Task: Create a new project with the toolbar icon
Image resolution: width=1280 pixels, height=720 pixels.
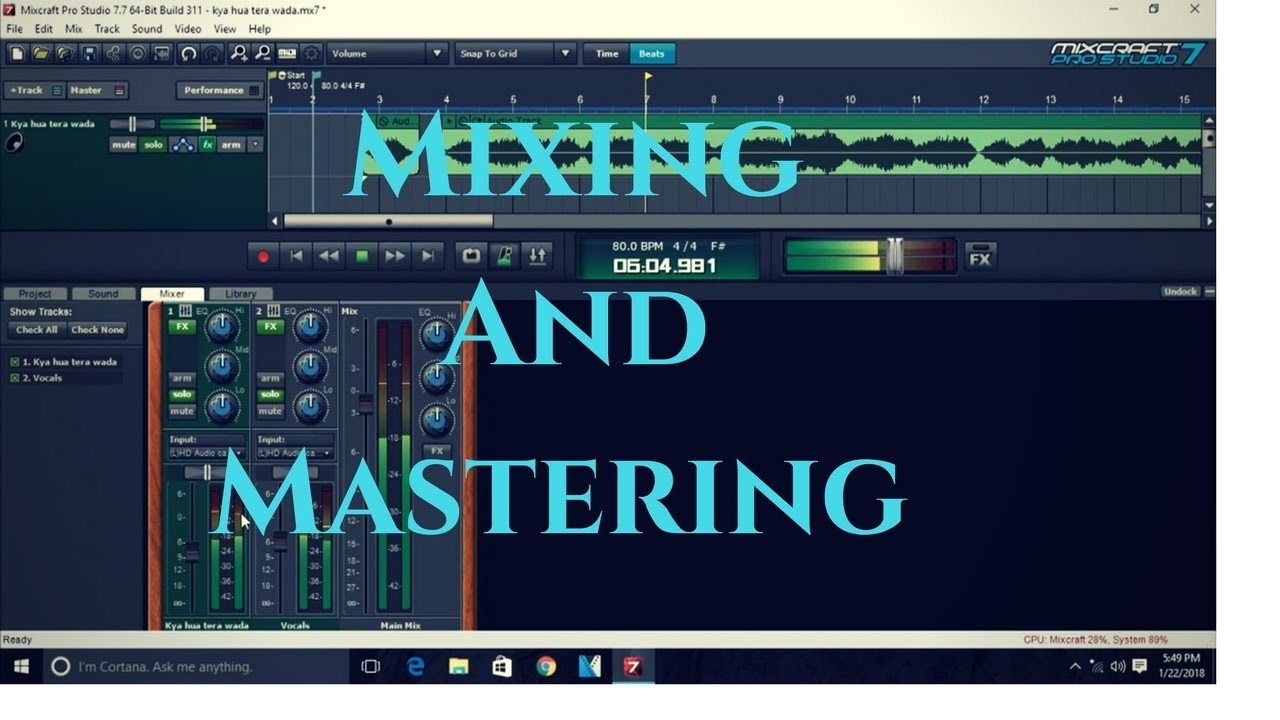Action: click(x=17, y=54)
